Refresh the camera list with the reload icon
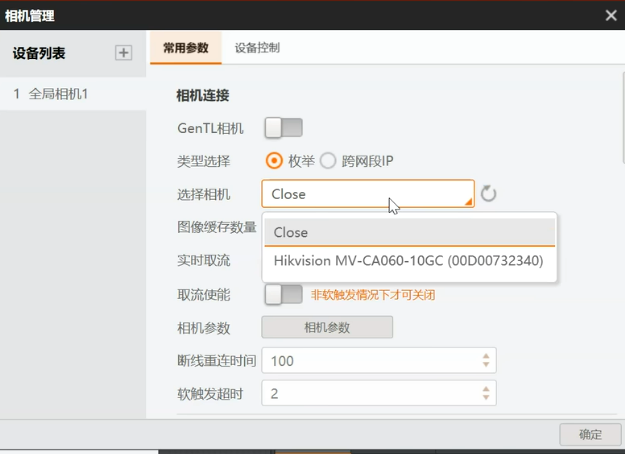The width and height of the screenshot is (625, 454). 488,194
